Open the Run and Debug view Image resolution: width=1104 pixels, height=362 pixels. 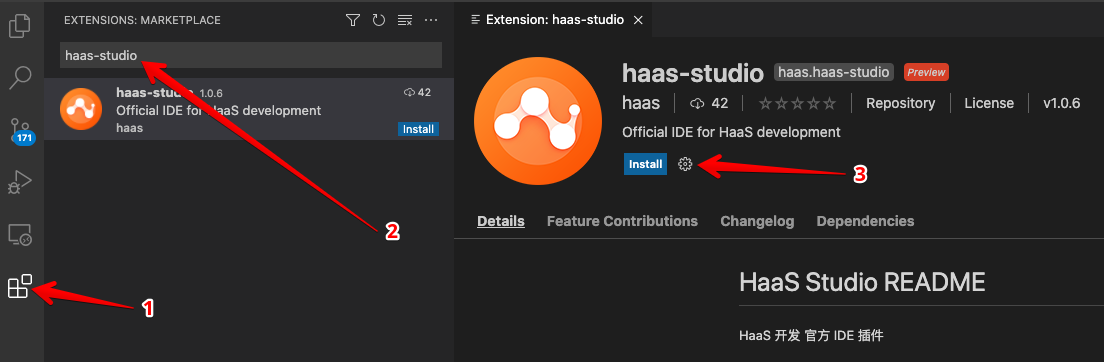[x=20, y=182]
